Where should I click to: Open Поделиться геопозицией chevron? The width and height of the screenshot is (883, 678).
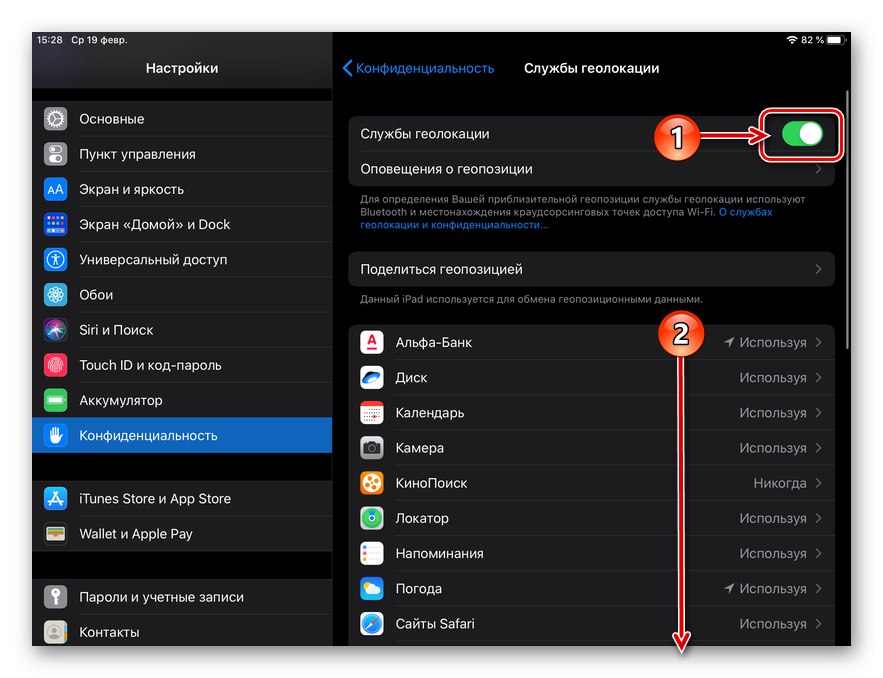pos(818,269)
